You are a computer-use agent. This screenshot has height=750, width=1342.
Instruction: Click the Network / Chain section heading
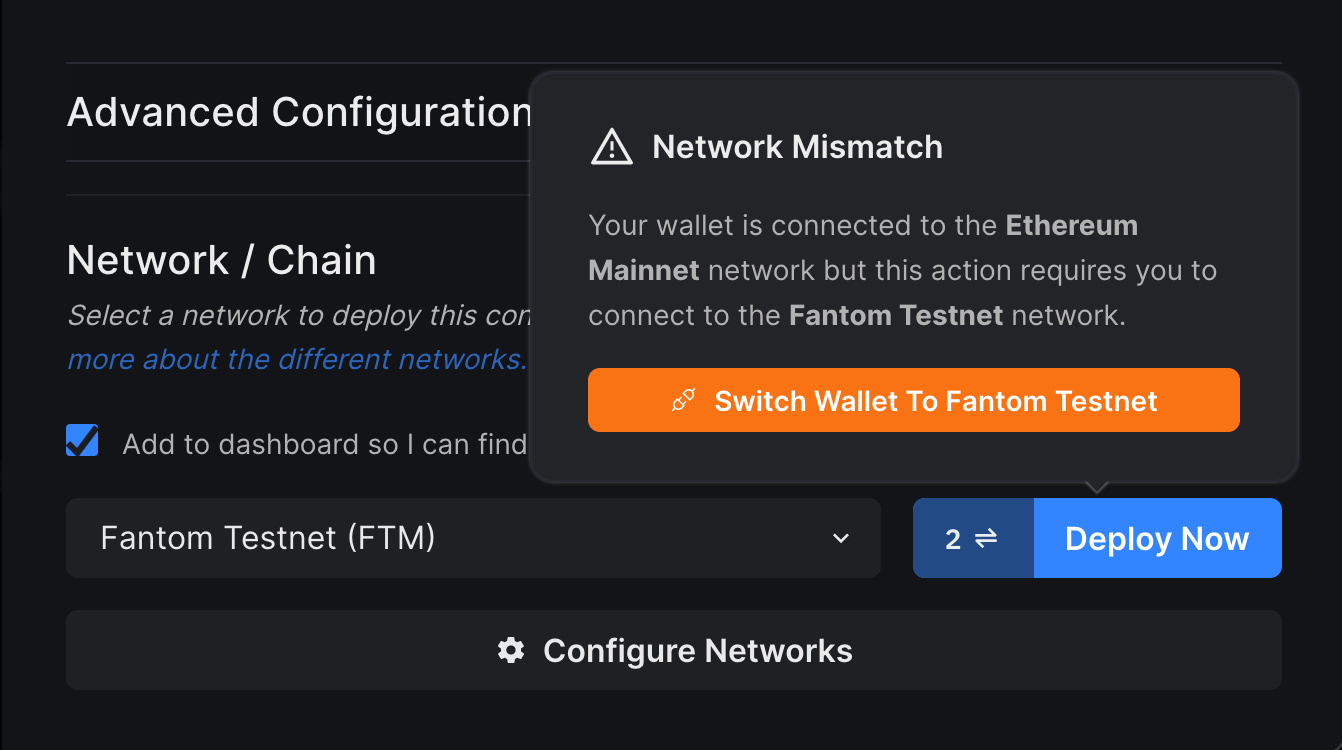point(221,260)
